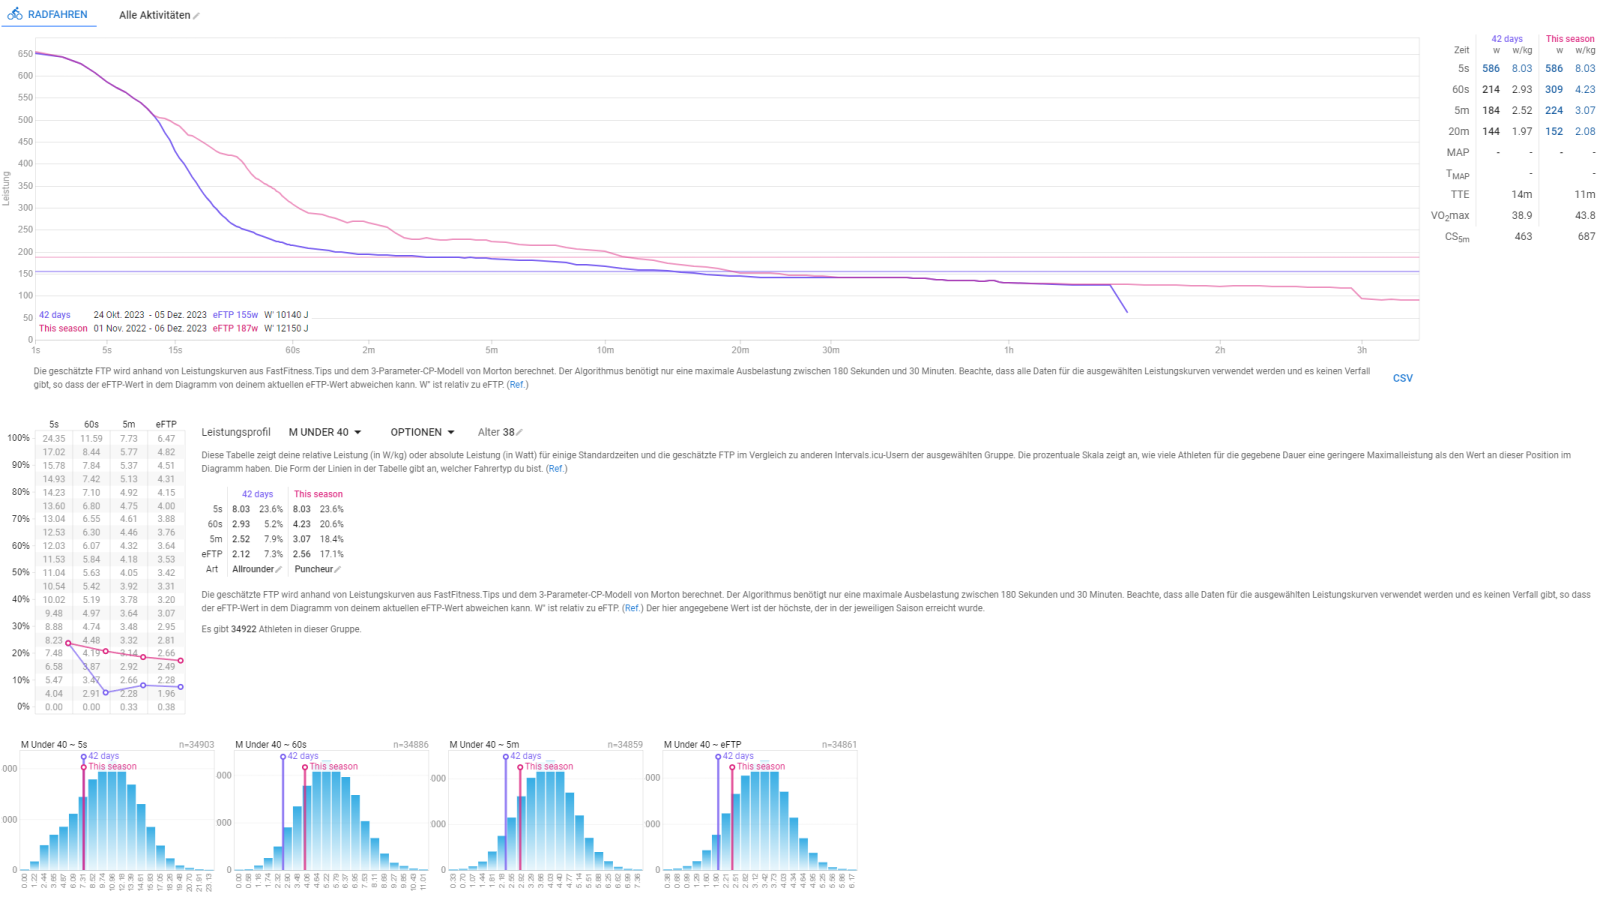Open the M UNDER 40 group dropdown
Image resolution: width=1600 pixels, height=903 pixels.
pyautogui.click(x=325, y=433)
